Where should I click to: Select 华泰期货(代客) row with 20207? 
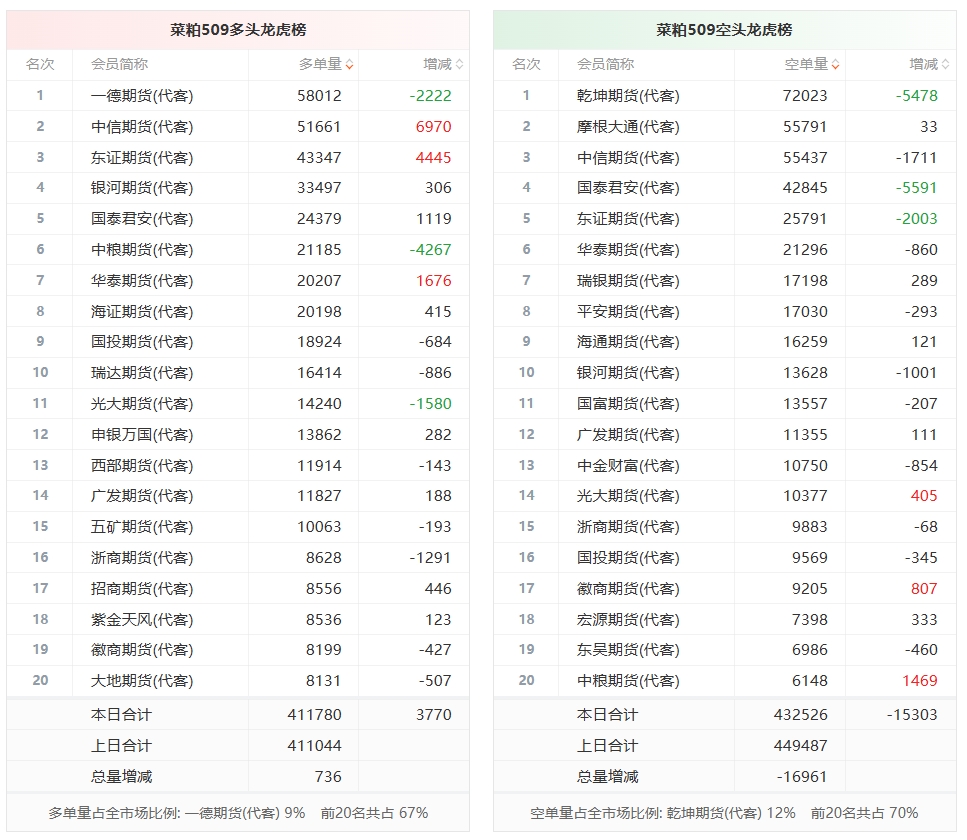click(x=238, y=281)
